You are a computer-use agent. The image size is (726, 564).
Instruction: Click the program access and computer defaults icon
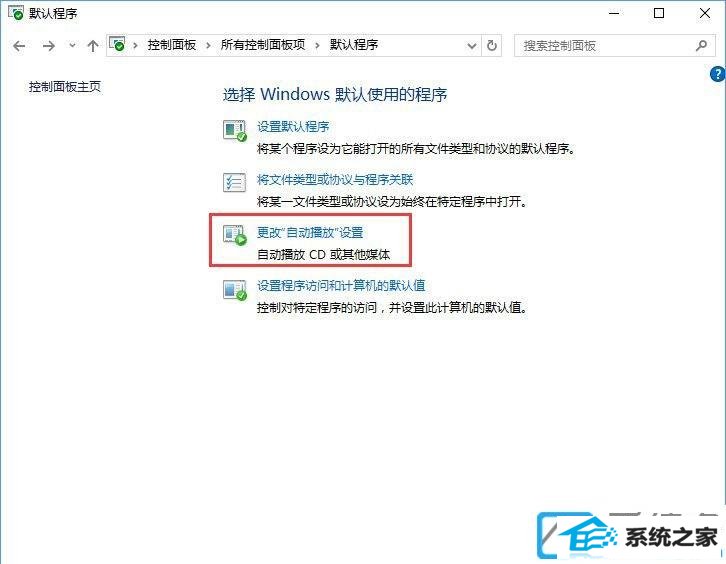pyautogui.click(x=235, y=290)
